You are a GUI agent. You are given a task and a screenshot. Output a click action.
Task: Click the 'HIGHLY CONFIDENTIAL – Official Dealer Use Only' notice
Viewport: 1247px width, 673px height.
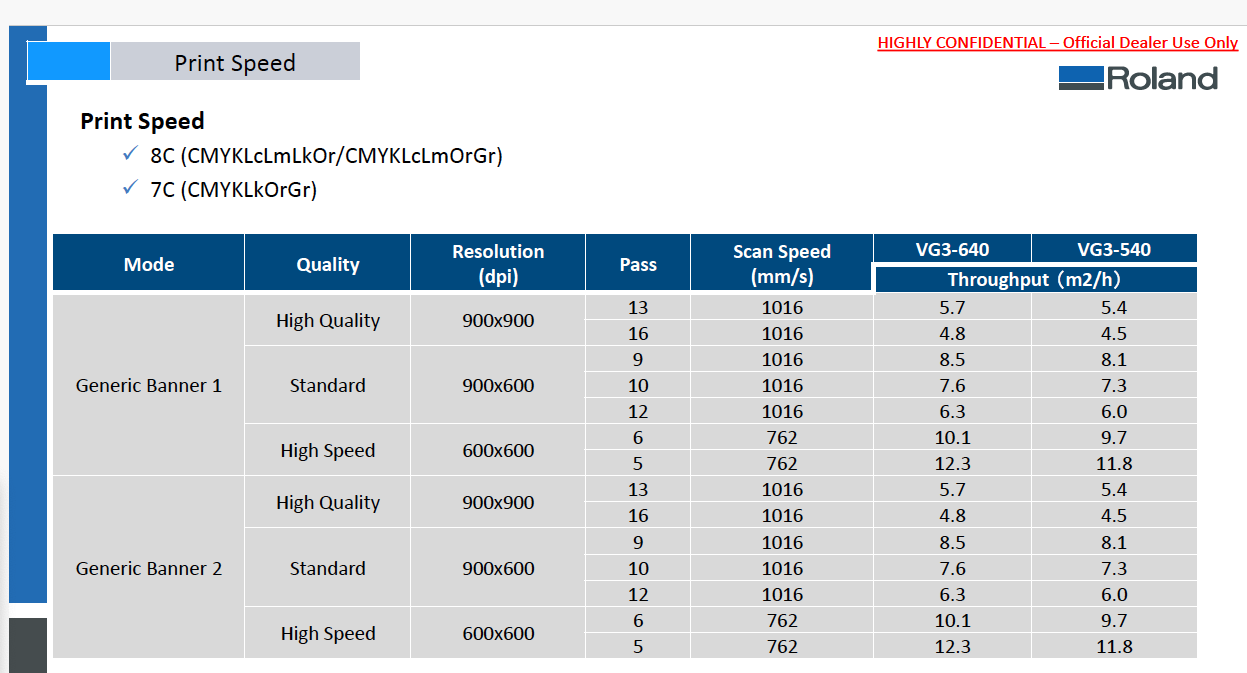pyautogui.click(x=1058, y=42)
